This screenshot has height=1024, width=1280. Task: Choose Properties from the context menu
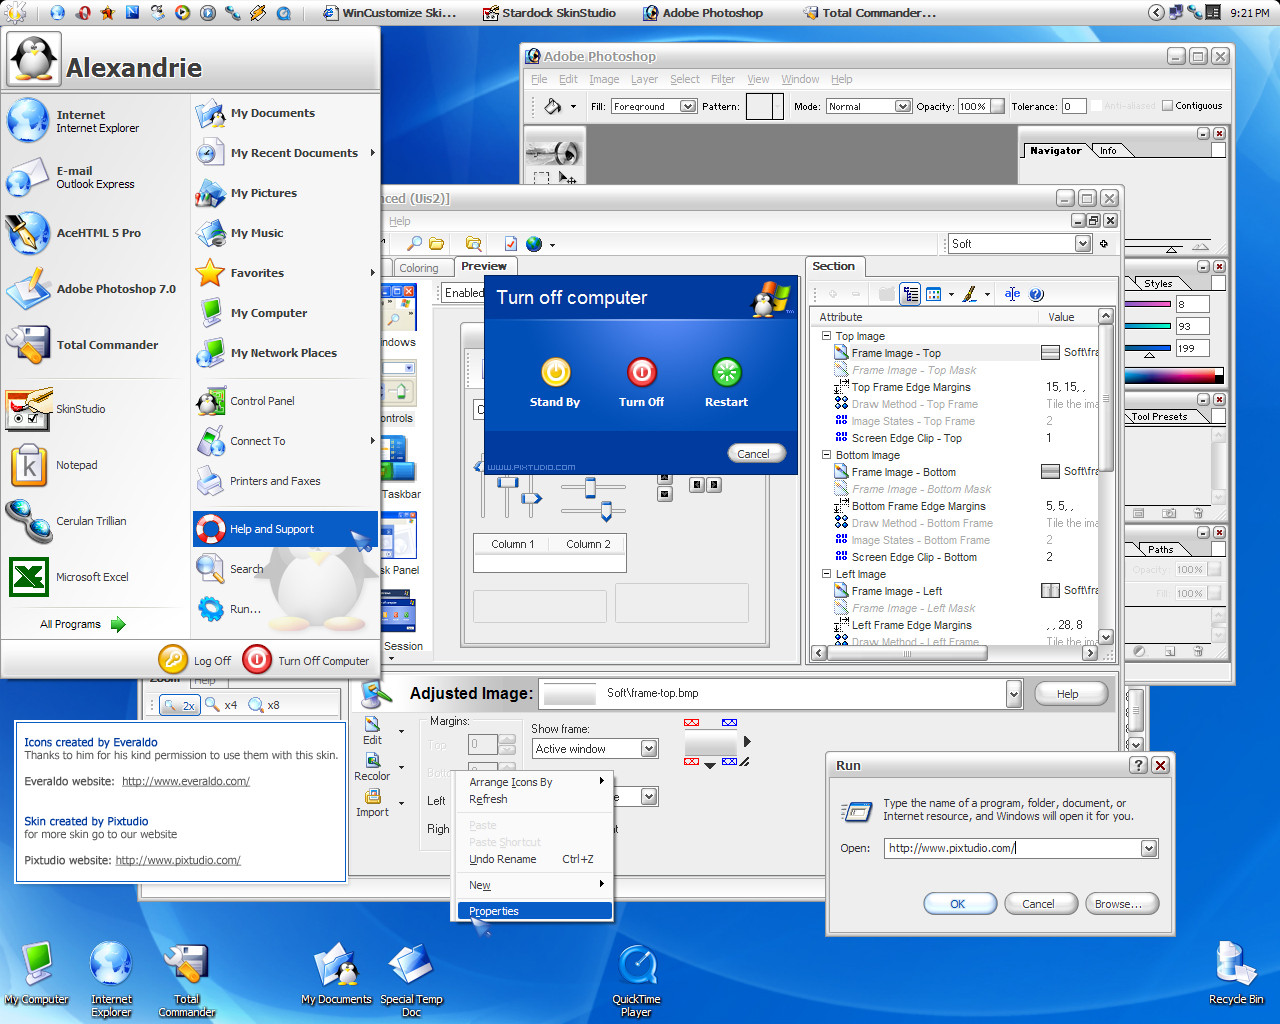click(494, 911)
